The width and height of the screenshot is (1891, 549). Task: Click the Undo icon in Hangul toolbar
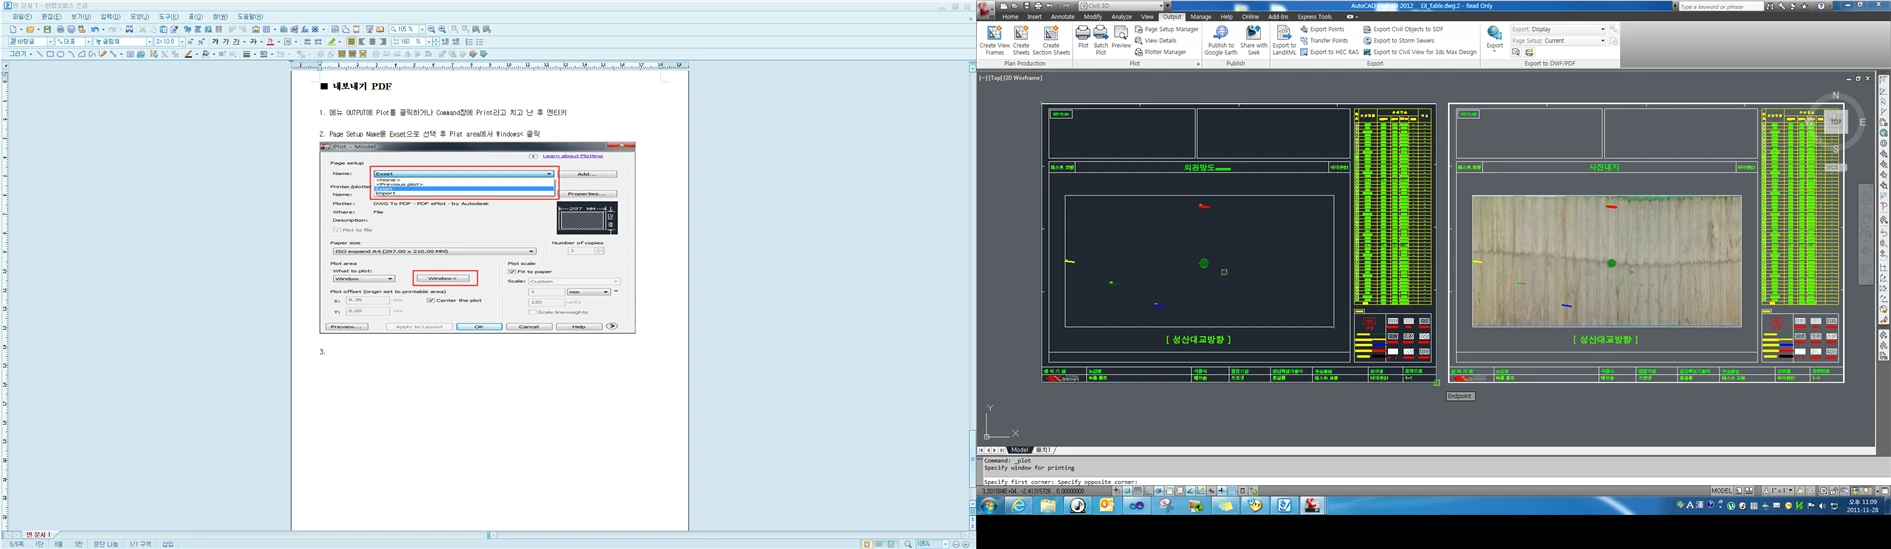pyautogui.click(x=95, y=29)
